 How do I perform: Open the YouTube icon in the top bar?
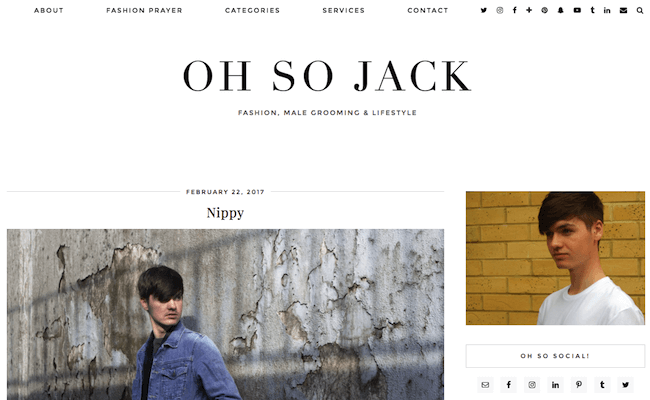577,10
